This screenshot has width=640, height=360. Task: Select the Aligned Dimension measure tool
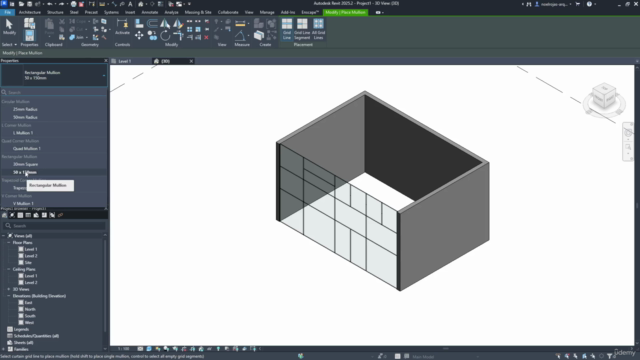click(x=240, y=23)
